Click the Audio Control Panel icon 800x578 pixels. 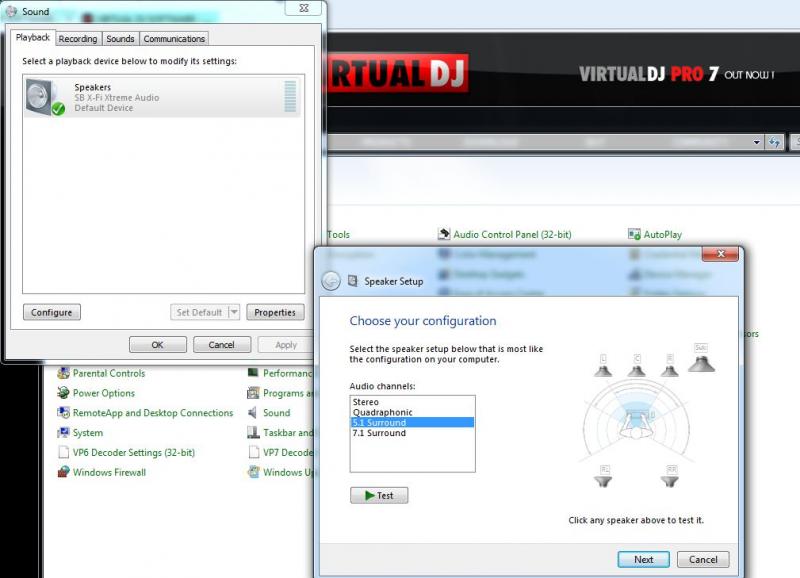tap(444, 234)
